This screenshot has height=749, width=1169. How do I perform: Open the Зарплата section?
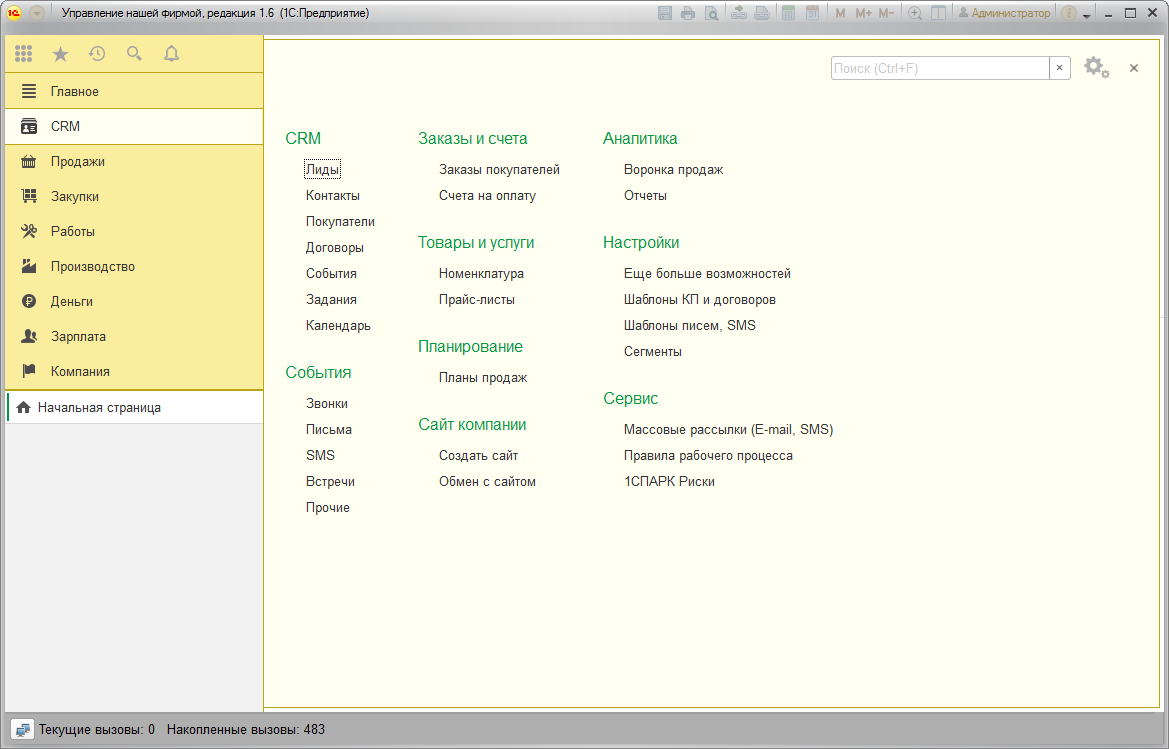134,336
